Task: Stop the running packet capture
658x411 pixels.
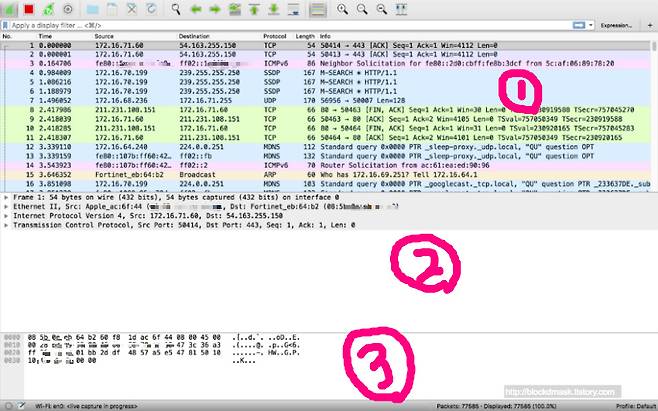Action: point(29,9)
